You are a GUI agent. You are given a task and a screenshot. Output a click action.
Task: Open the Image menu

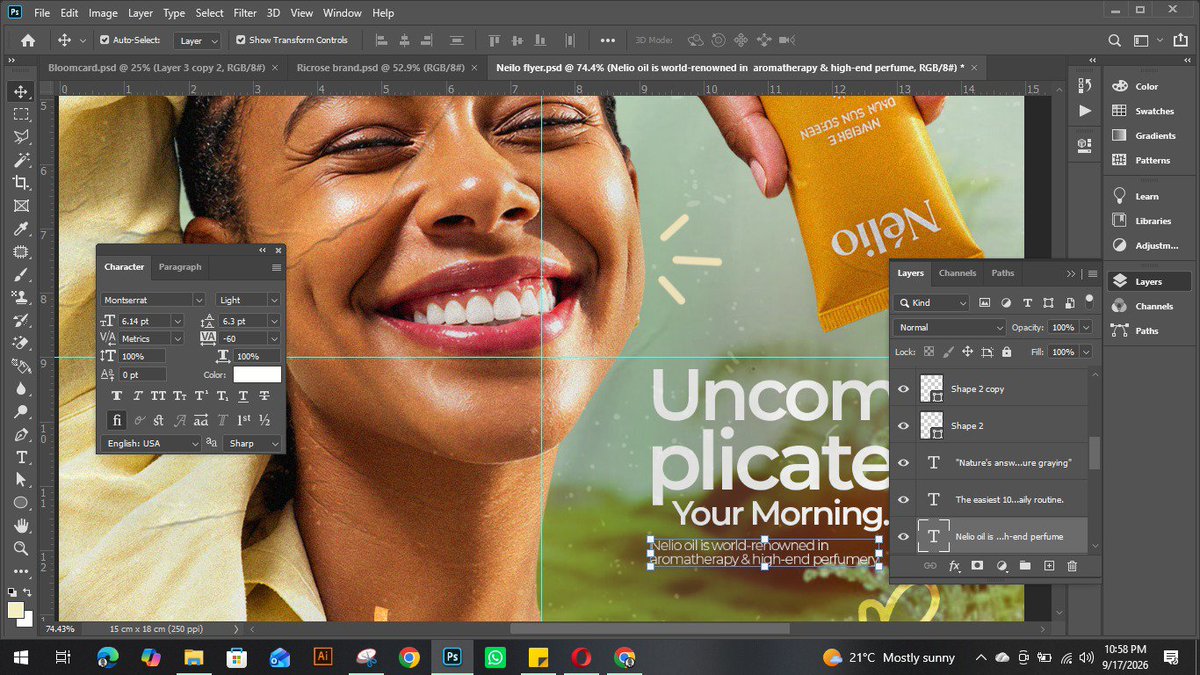pyautogui.click(x=103, y=14)
